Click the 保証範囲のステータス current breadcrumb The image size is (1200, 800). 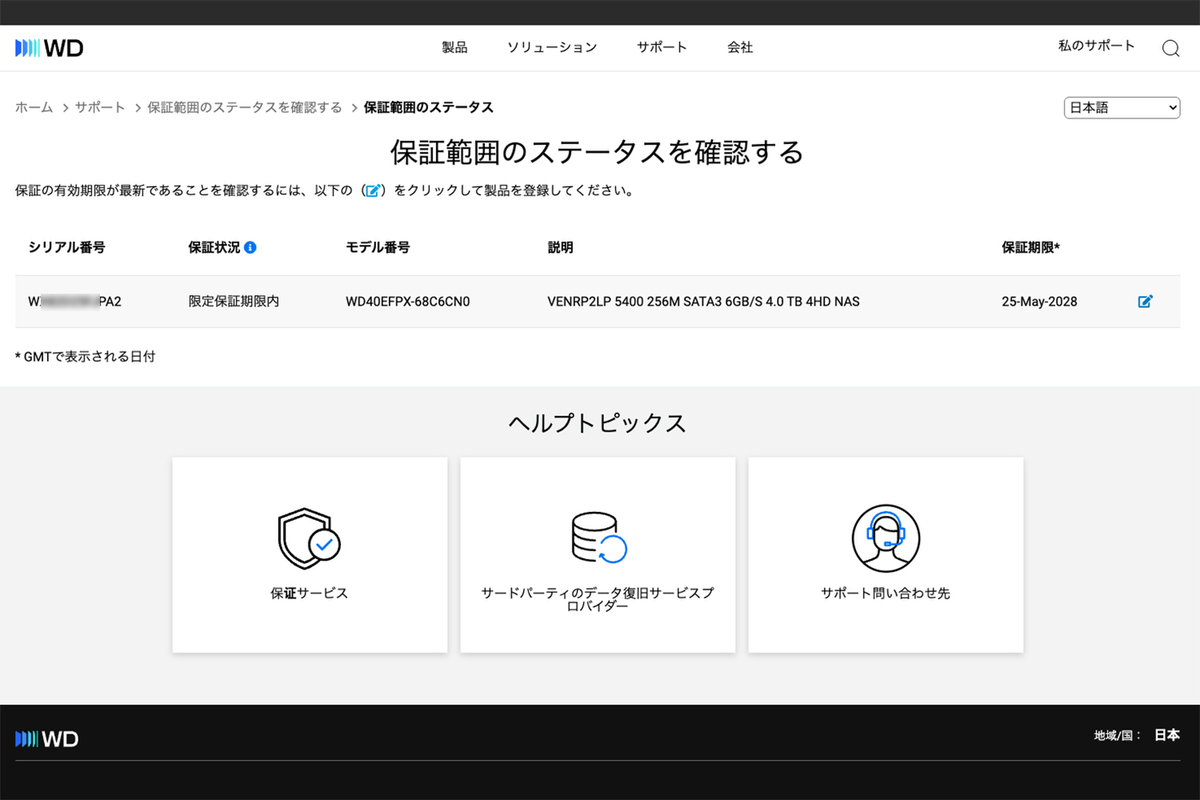429,107
